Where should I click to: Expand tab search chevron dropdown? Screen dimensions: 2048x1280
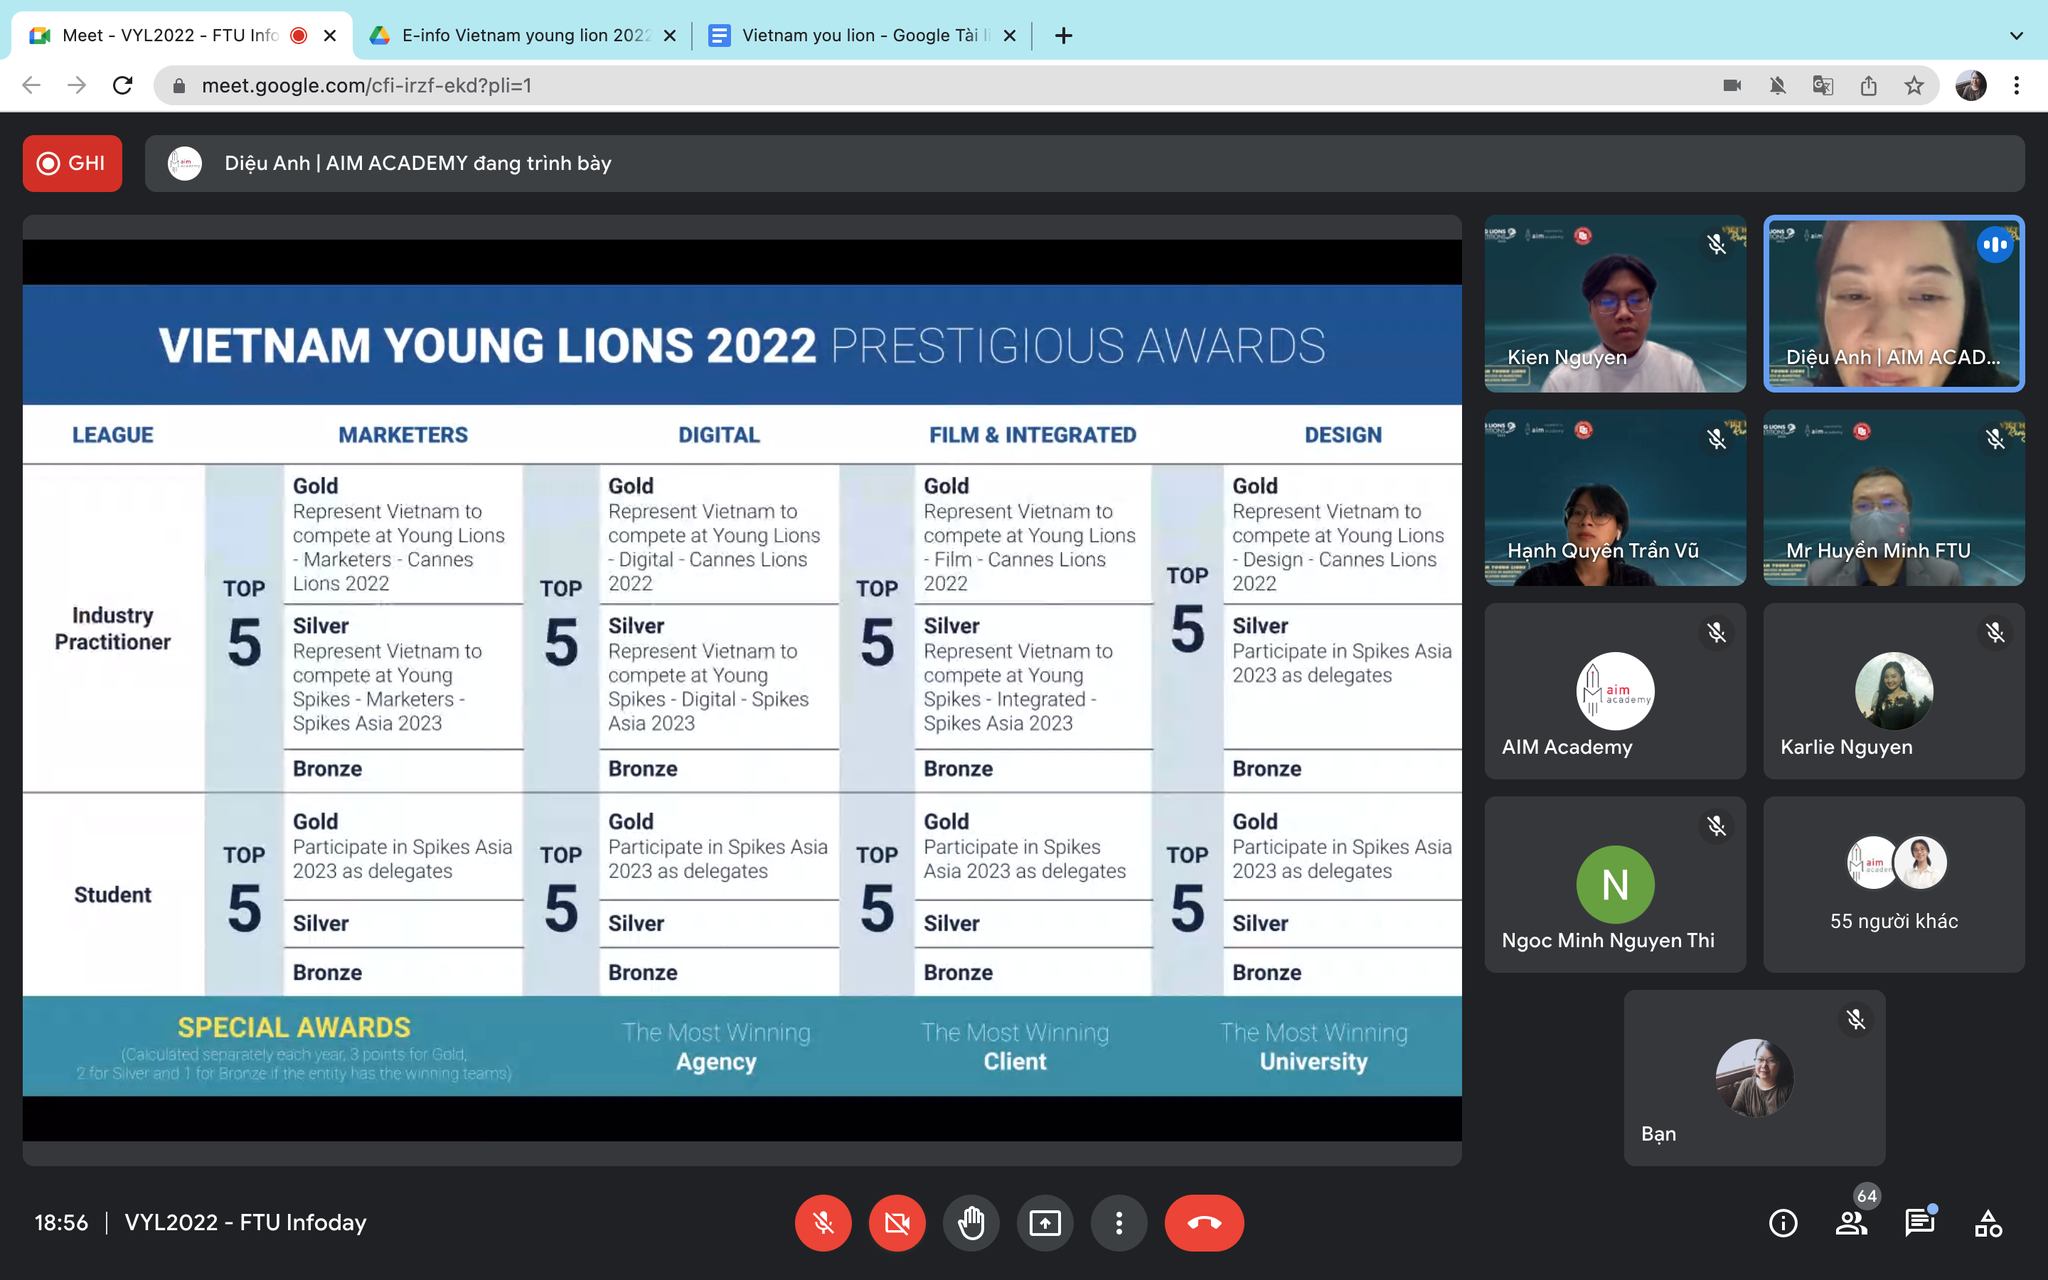[2016, 35]
